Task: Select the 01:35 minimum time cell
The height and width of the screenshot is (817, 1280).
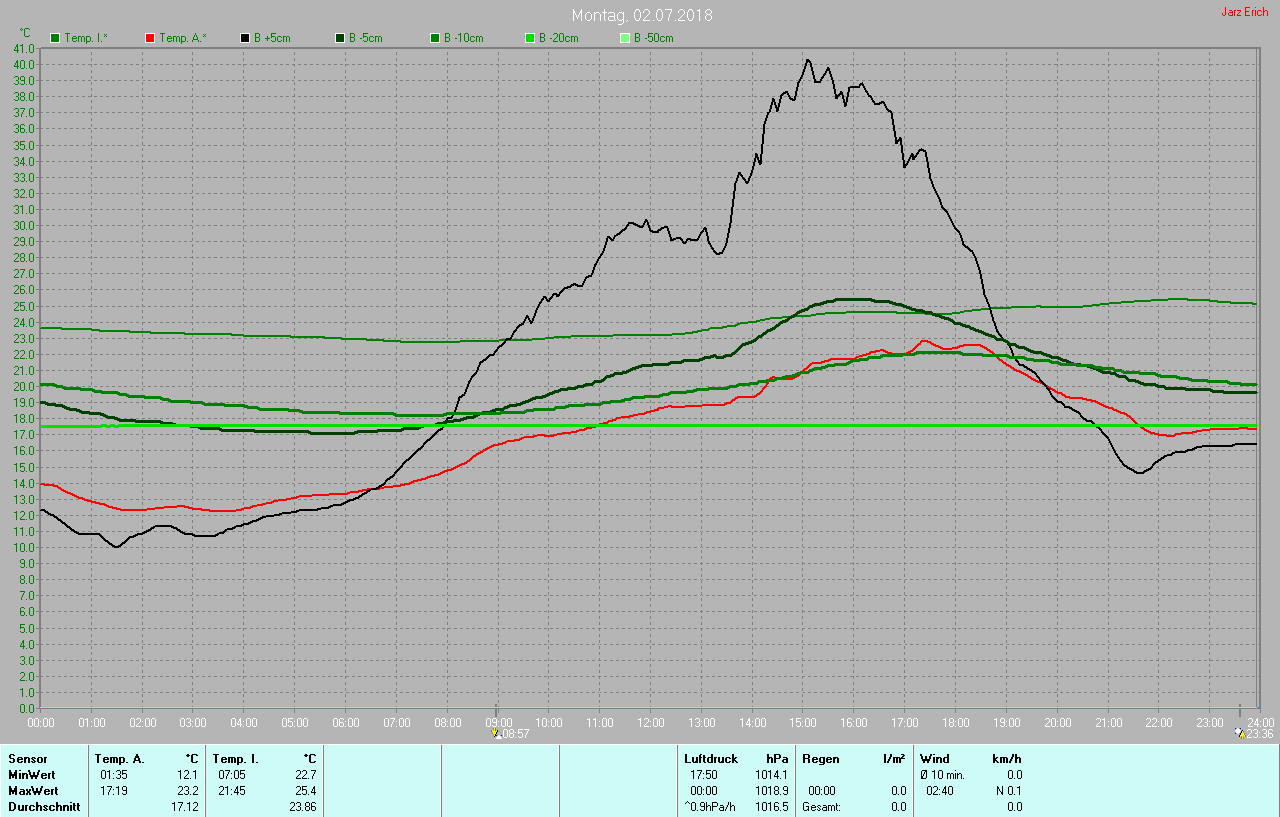Action: (x=113, y=775)
